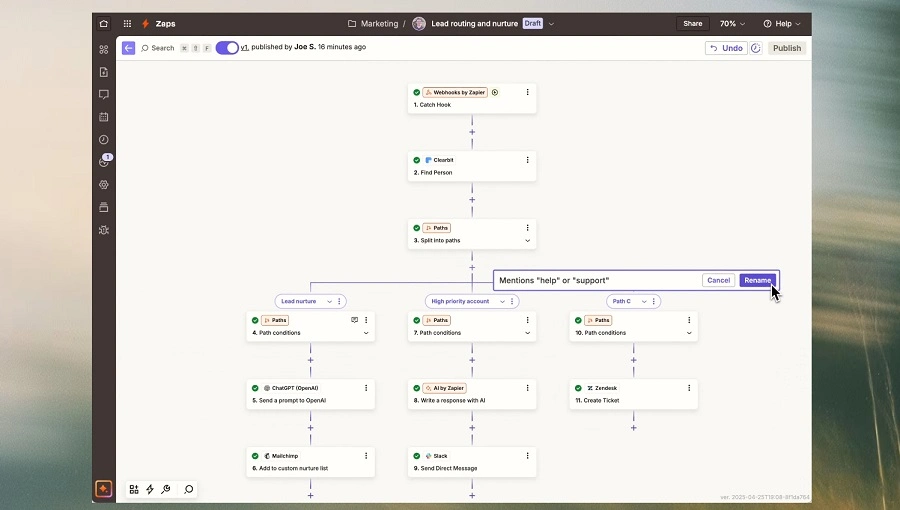Viewport: 900px width, 510px height.
Task: Open the AI copilot sparkle button
Action: pyautogui.click(x=103, y=489)
